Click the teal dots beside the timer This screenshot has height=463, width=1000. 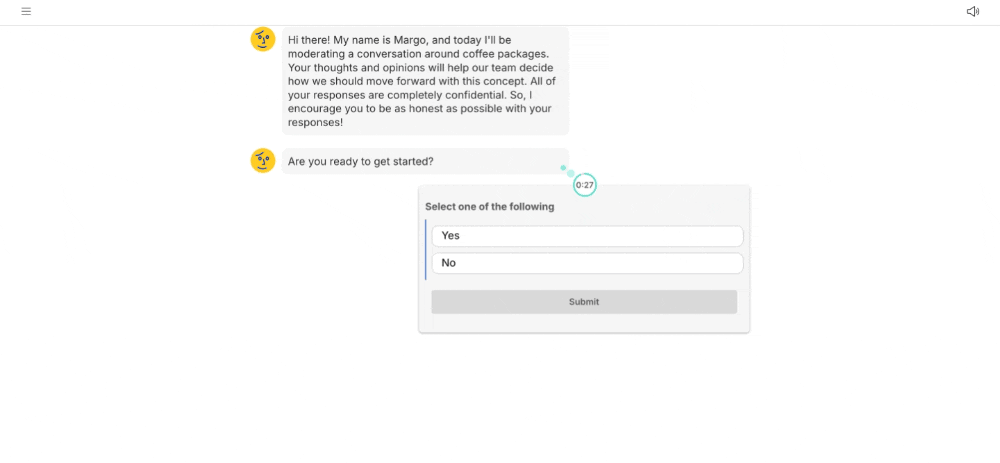567,170
